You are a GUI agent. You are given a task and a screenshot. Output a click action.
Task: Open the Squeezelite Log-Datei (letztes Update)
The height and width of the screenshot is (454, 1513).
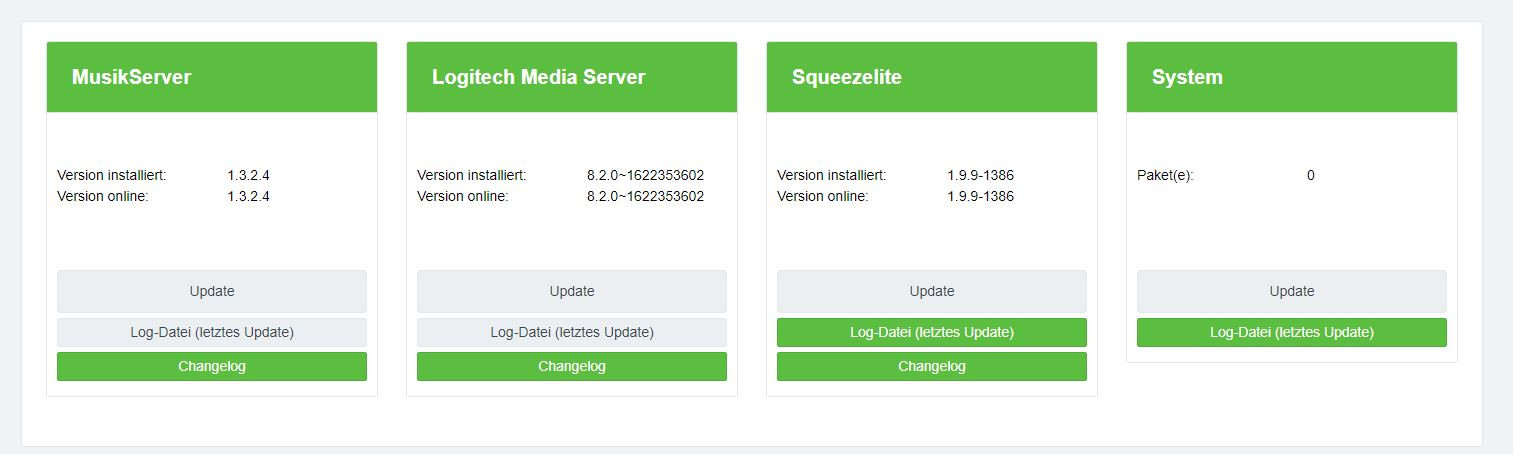932,332
